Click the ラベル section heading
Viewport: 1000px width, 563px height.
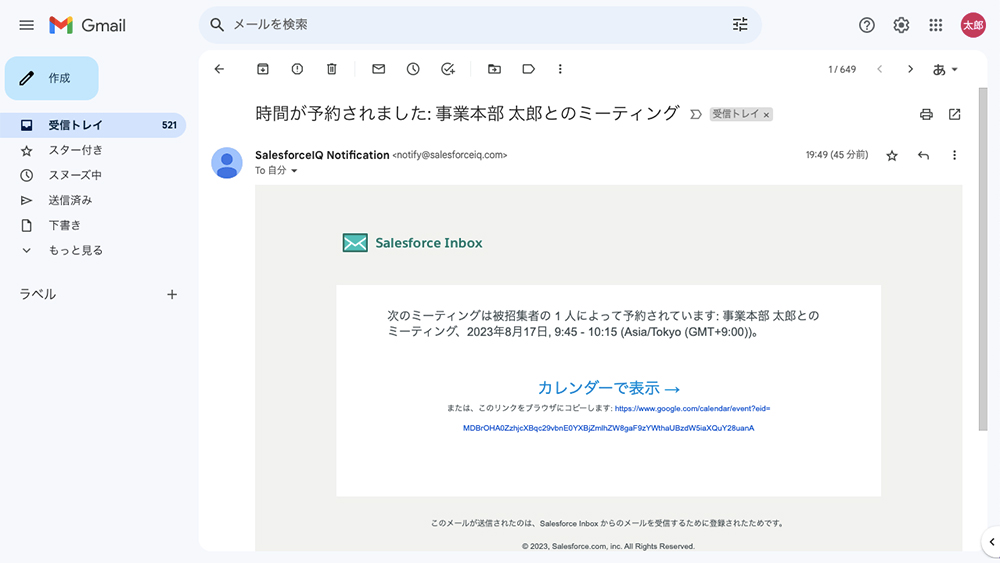pos(37,295)
